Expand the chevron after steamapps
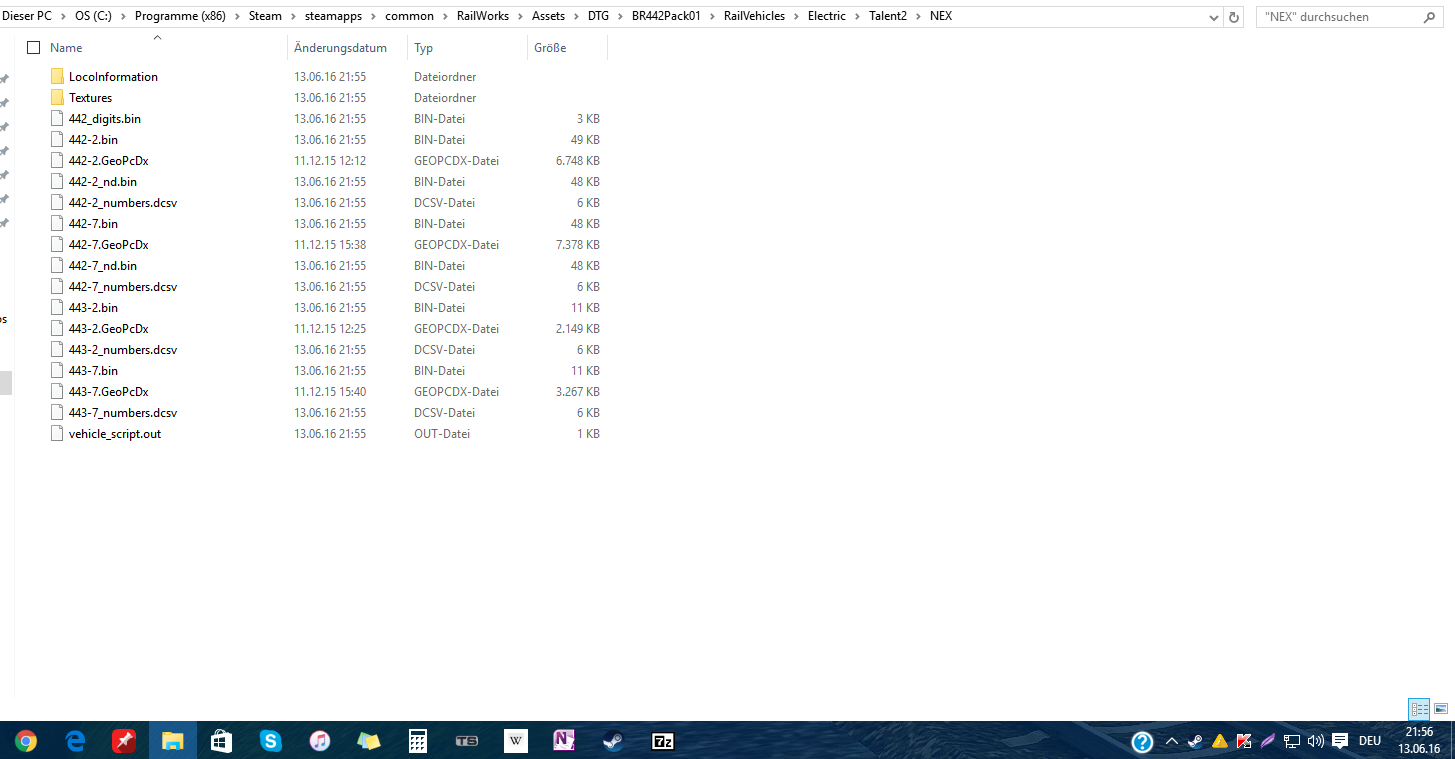The image size is (1455, 759). point(373,17)
